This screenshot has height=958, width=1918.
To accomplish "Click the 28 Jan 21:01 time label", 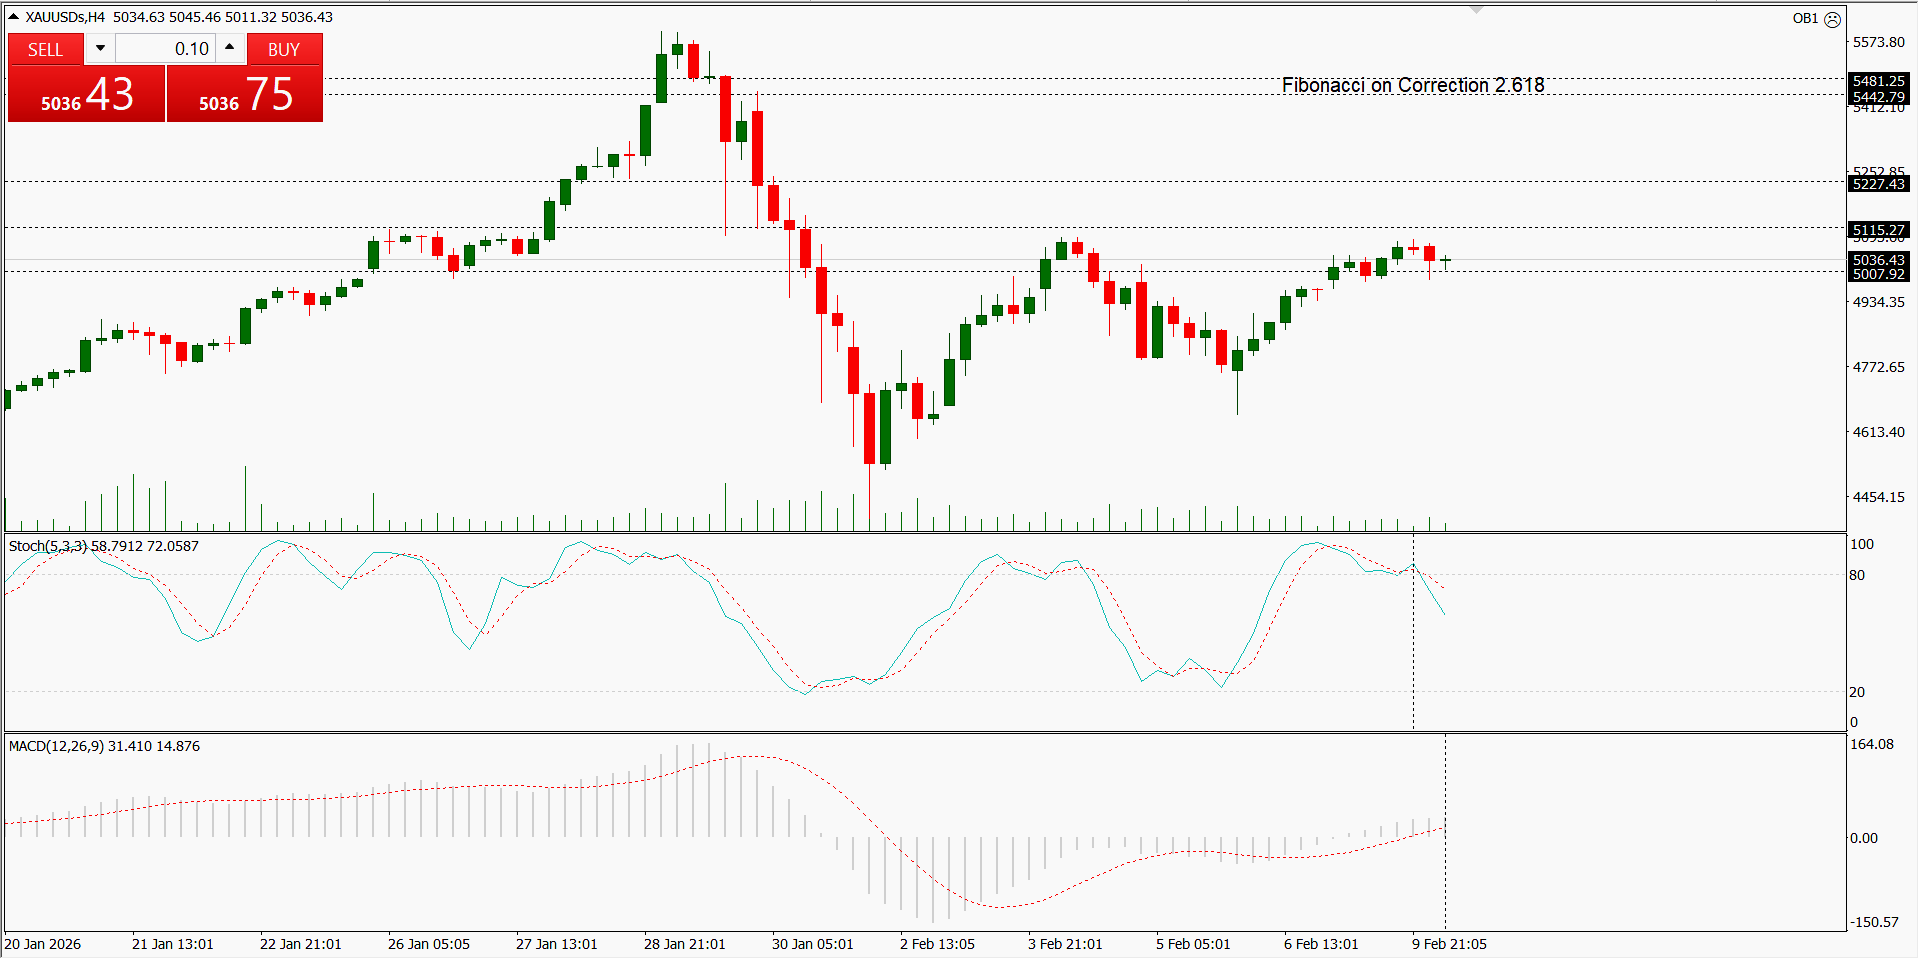I will click(x=684, y=944).
